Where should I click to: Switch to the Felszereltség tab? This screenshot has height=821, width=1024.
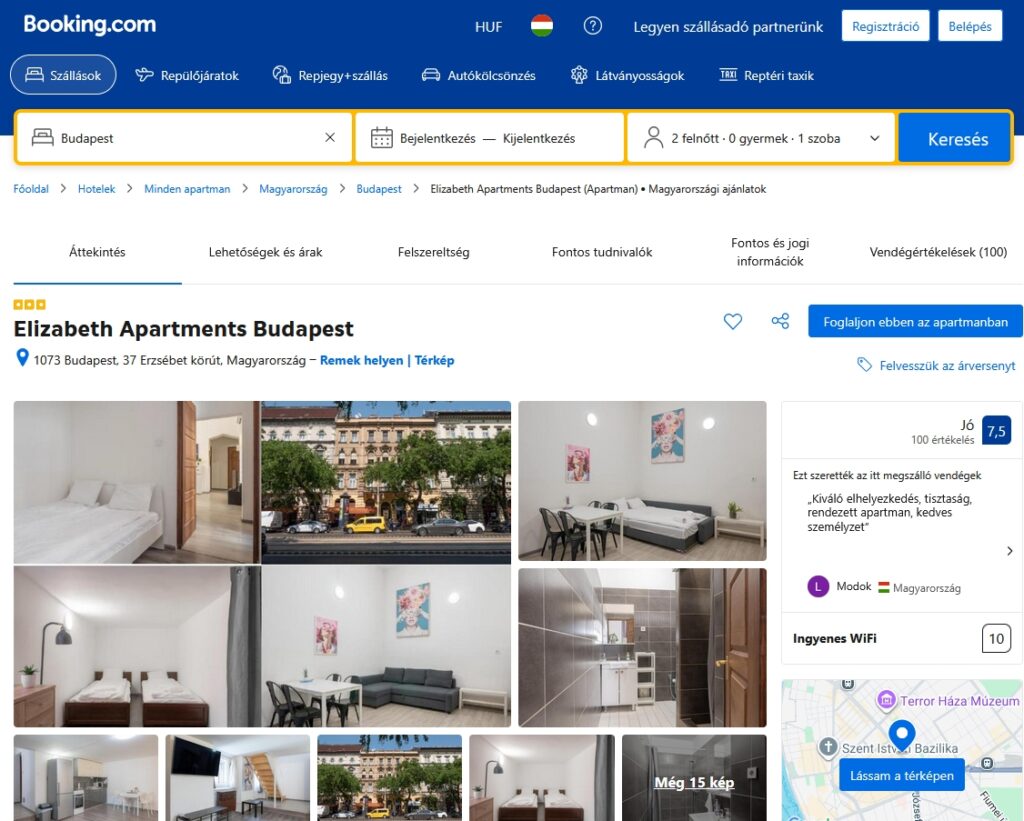(x=433, y=252)
